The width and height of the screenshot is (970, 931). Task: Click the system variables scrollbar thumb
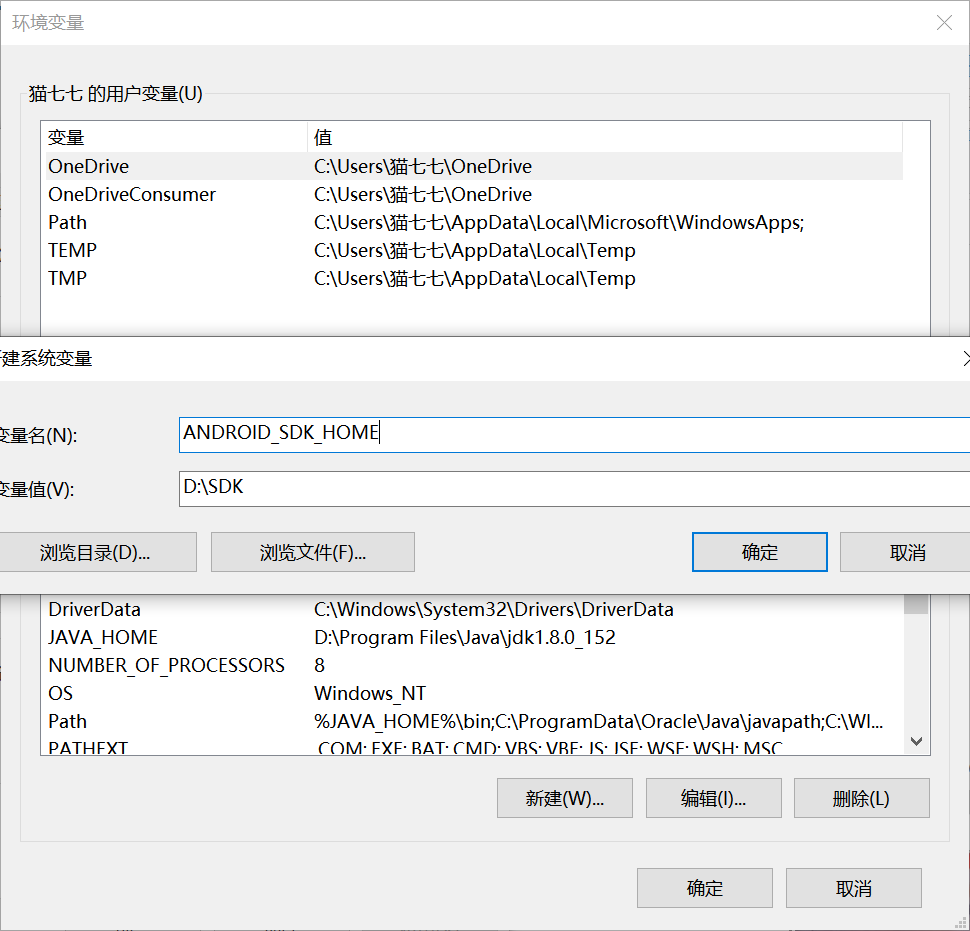(x=916, y=604)
